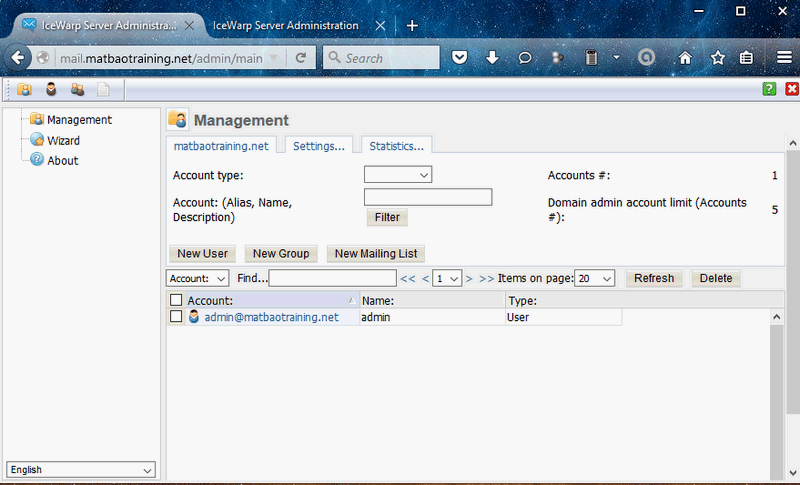Click the New User button

pos(203,253)
